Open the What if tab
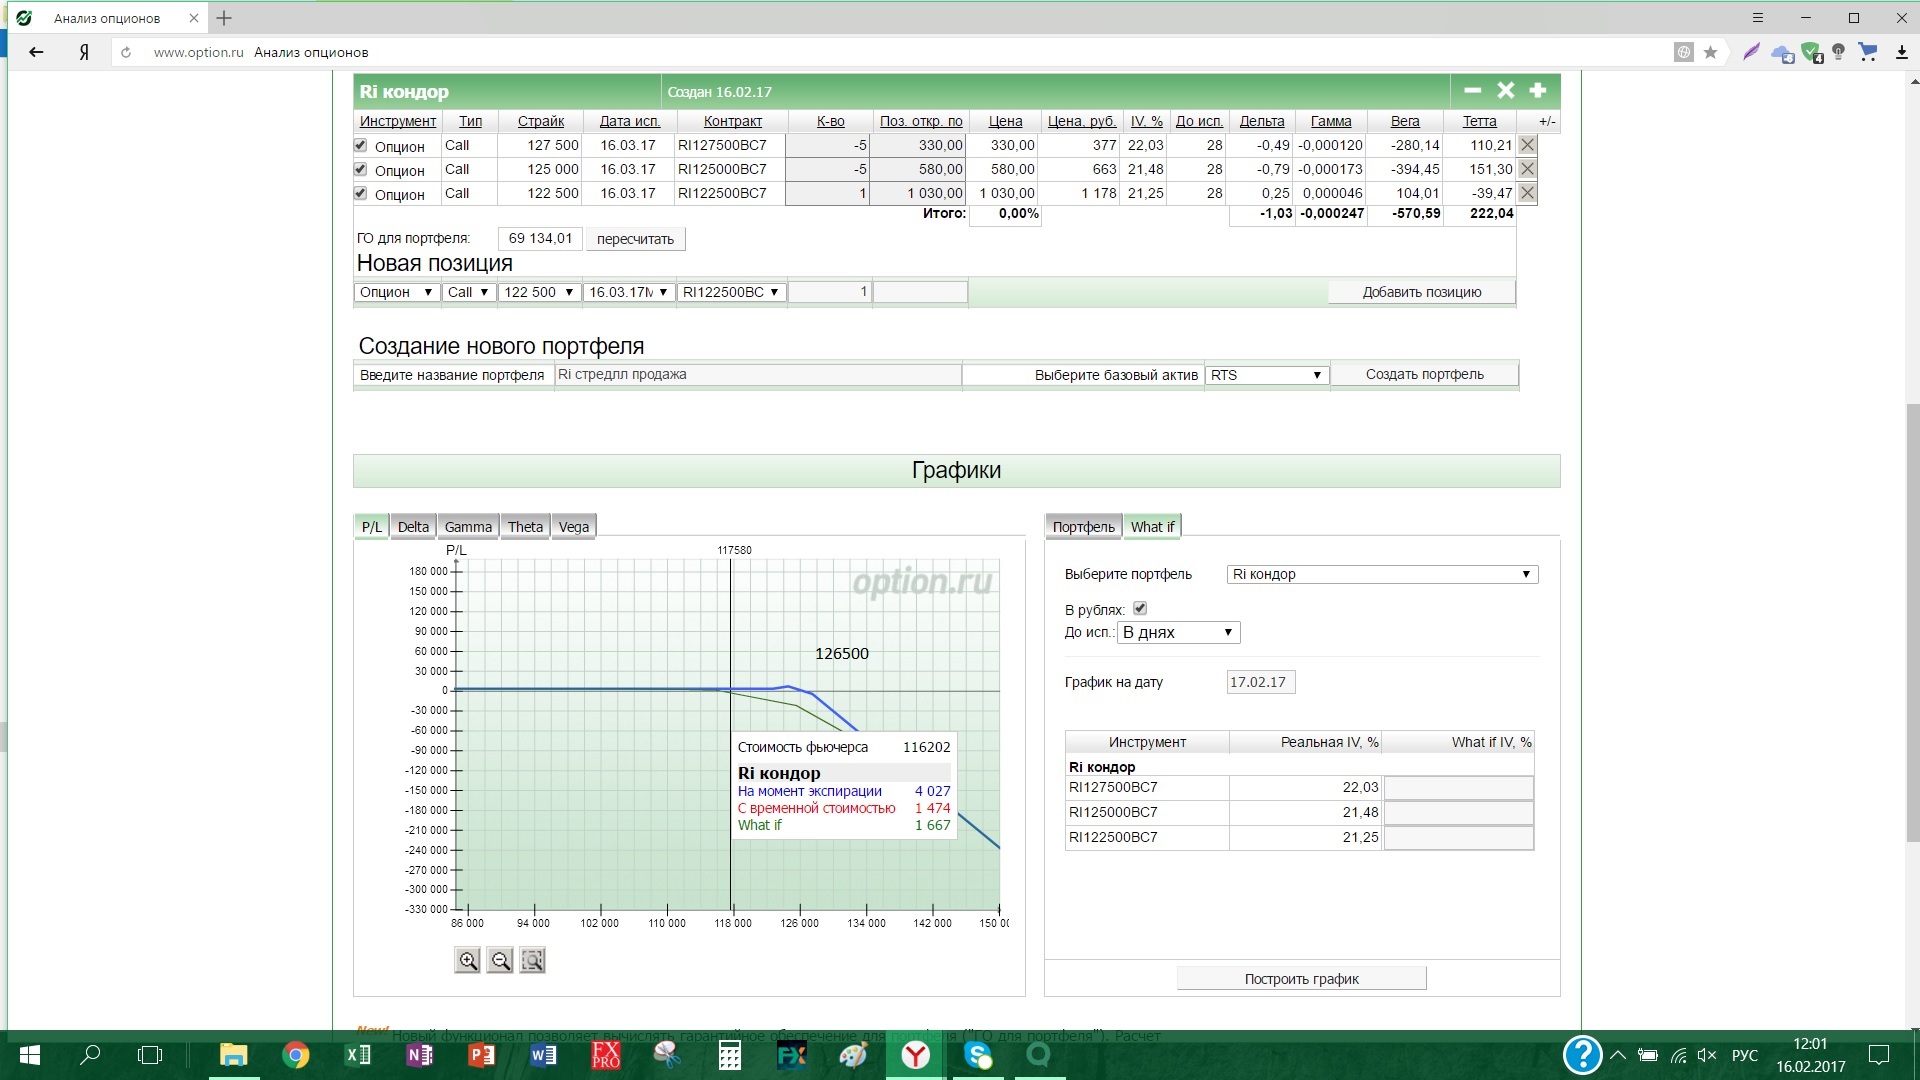 pos(1152,527)
